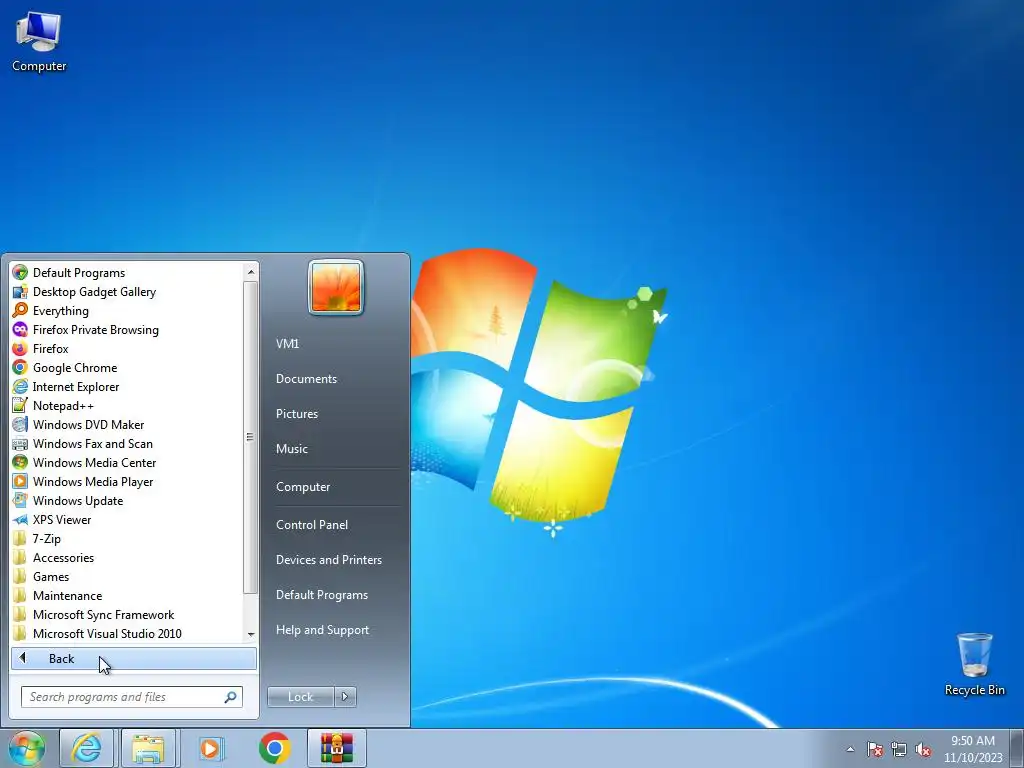Click the muted volume tray icon
The image size is (1024, 768).
pos(923,749)
